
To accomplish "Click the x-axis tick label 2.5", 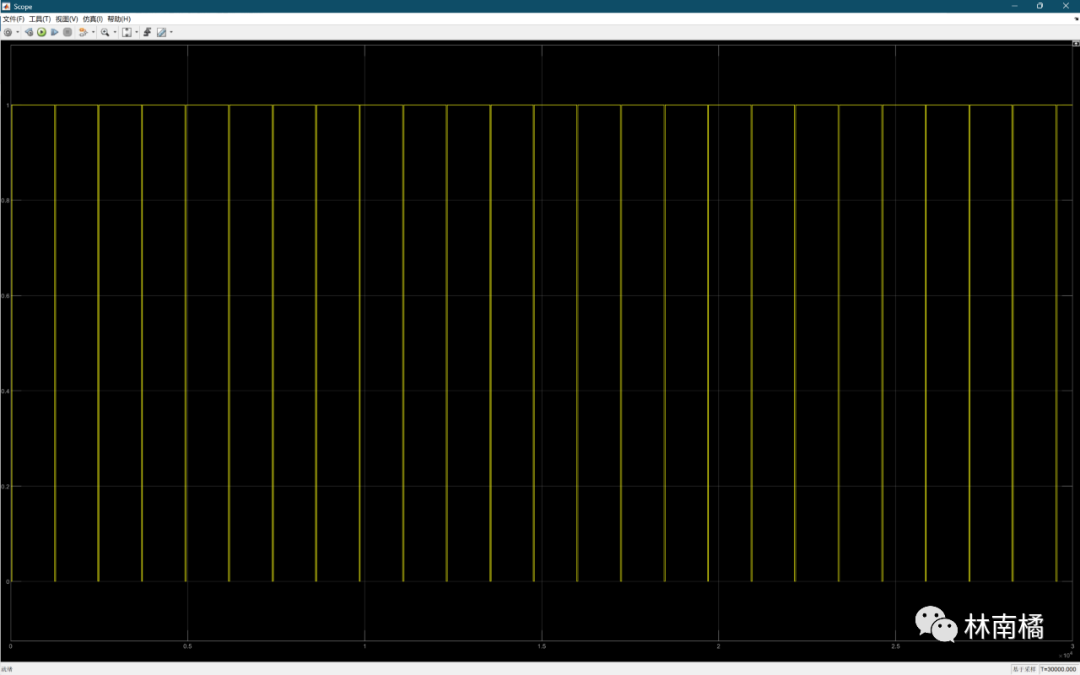I will tap(895, 646).
